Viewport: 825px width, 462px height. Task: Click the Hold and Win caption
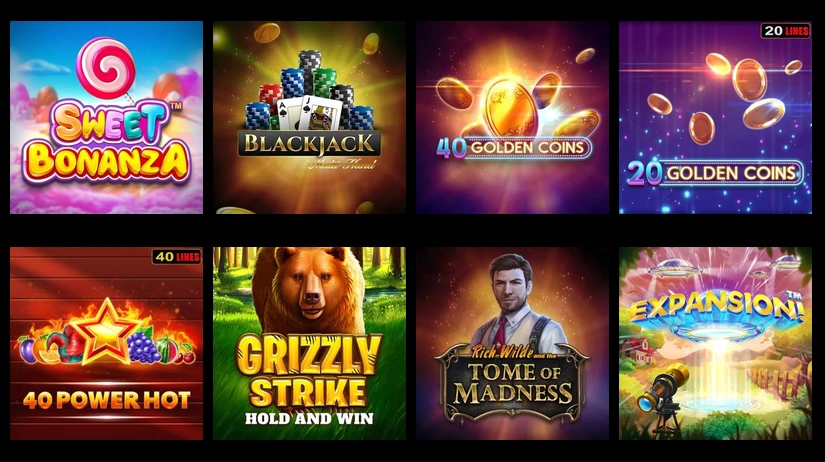click(x=309, y=419)
